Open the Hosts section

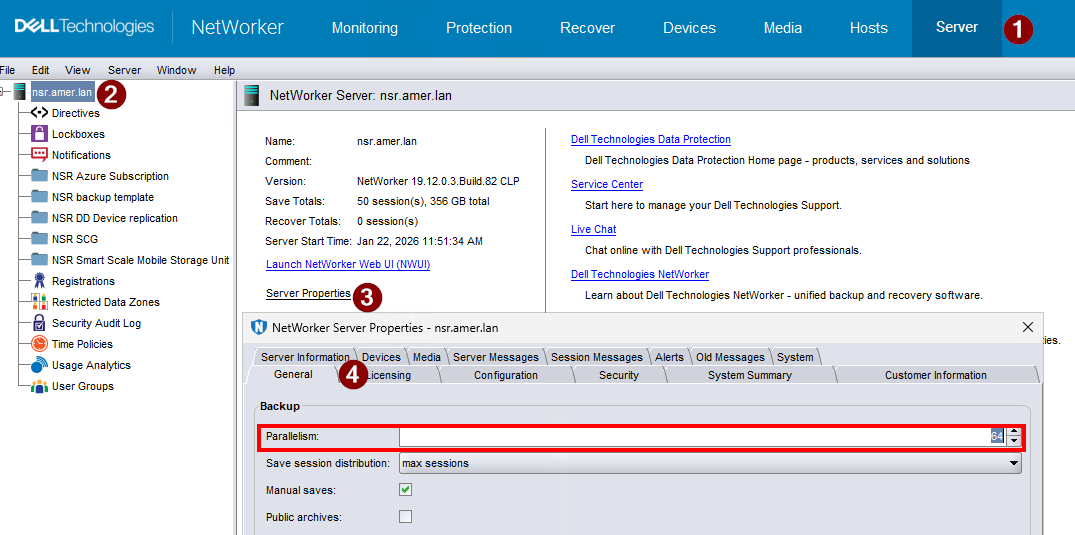tap(869, 28)
